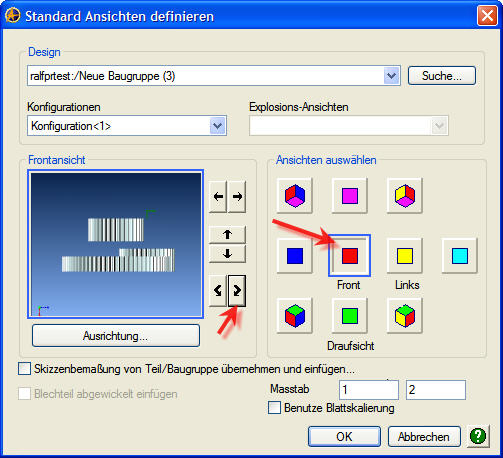The image size is (503, 458).
Task: Click the Suche... button
Action: coord(442,76)
